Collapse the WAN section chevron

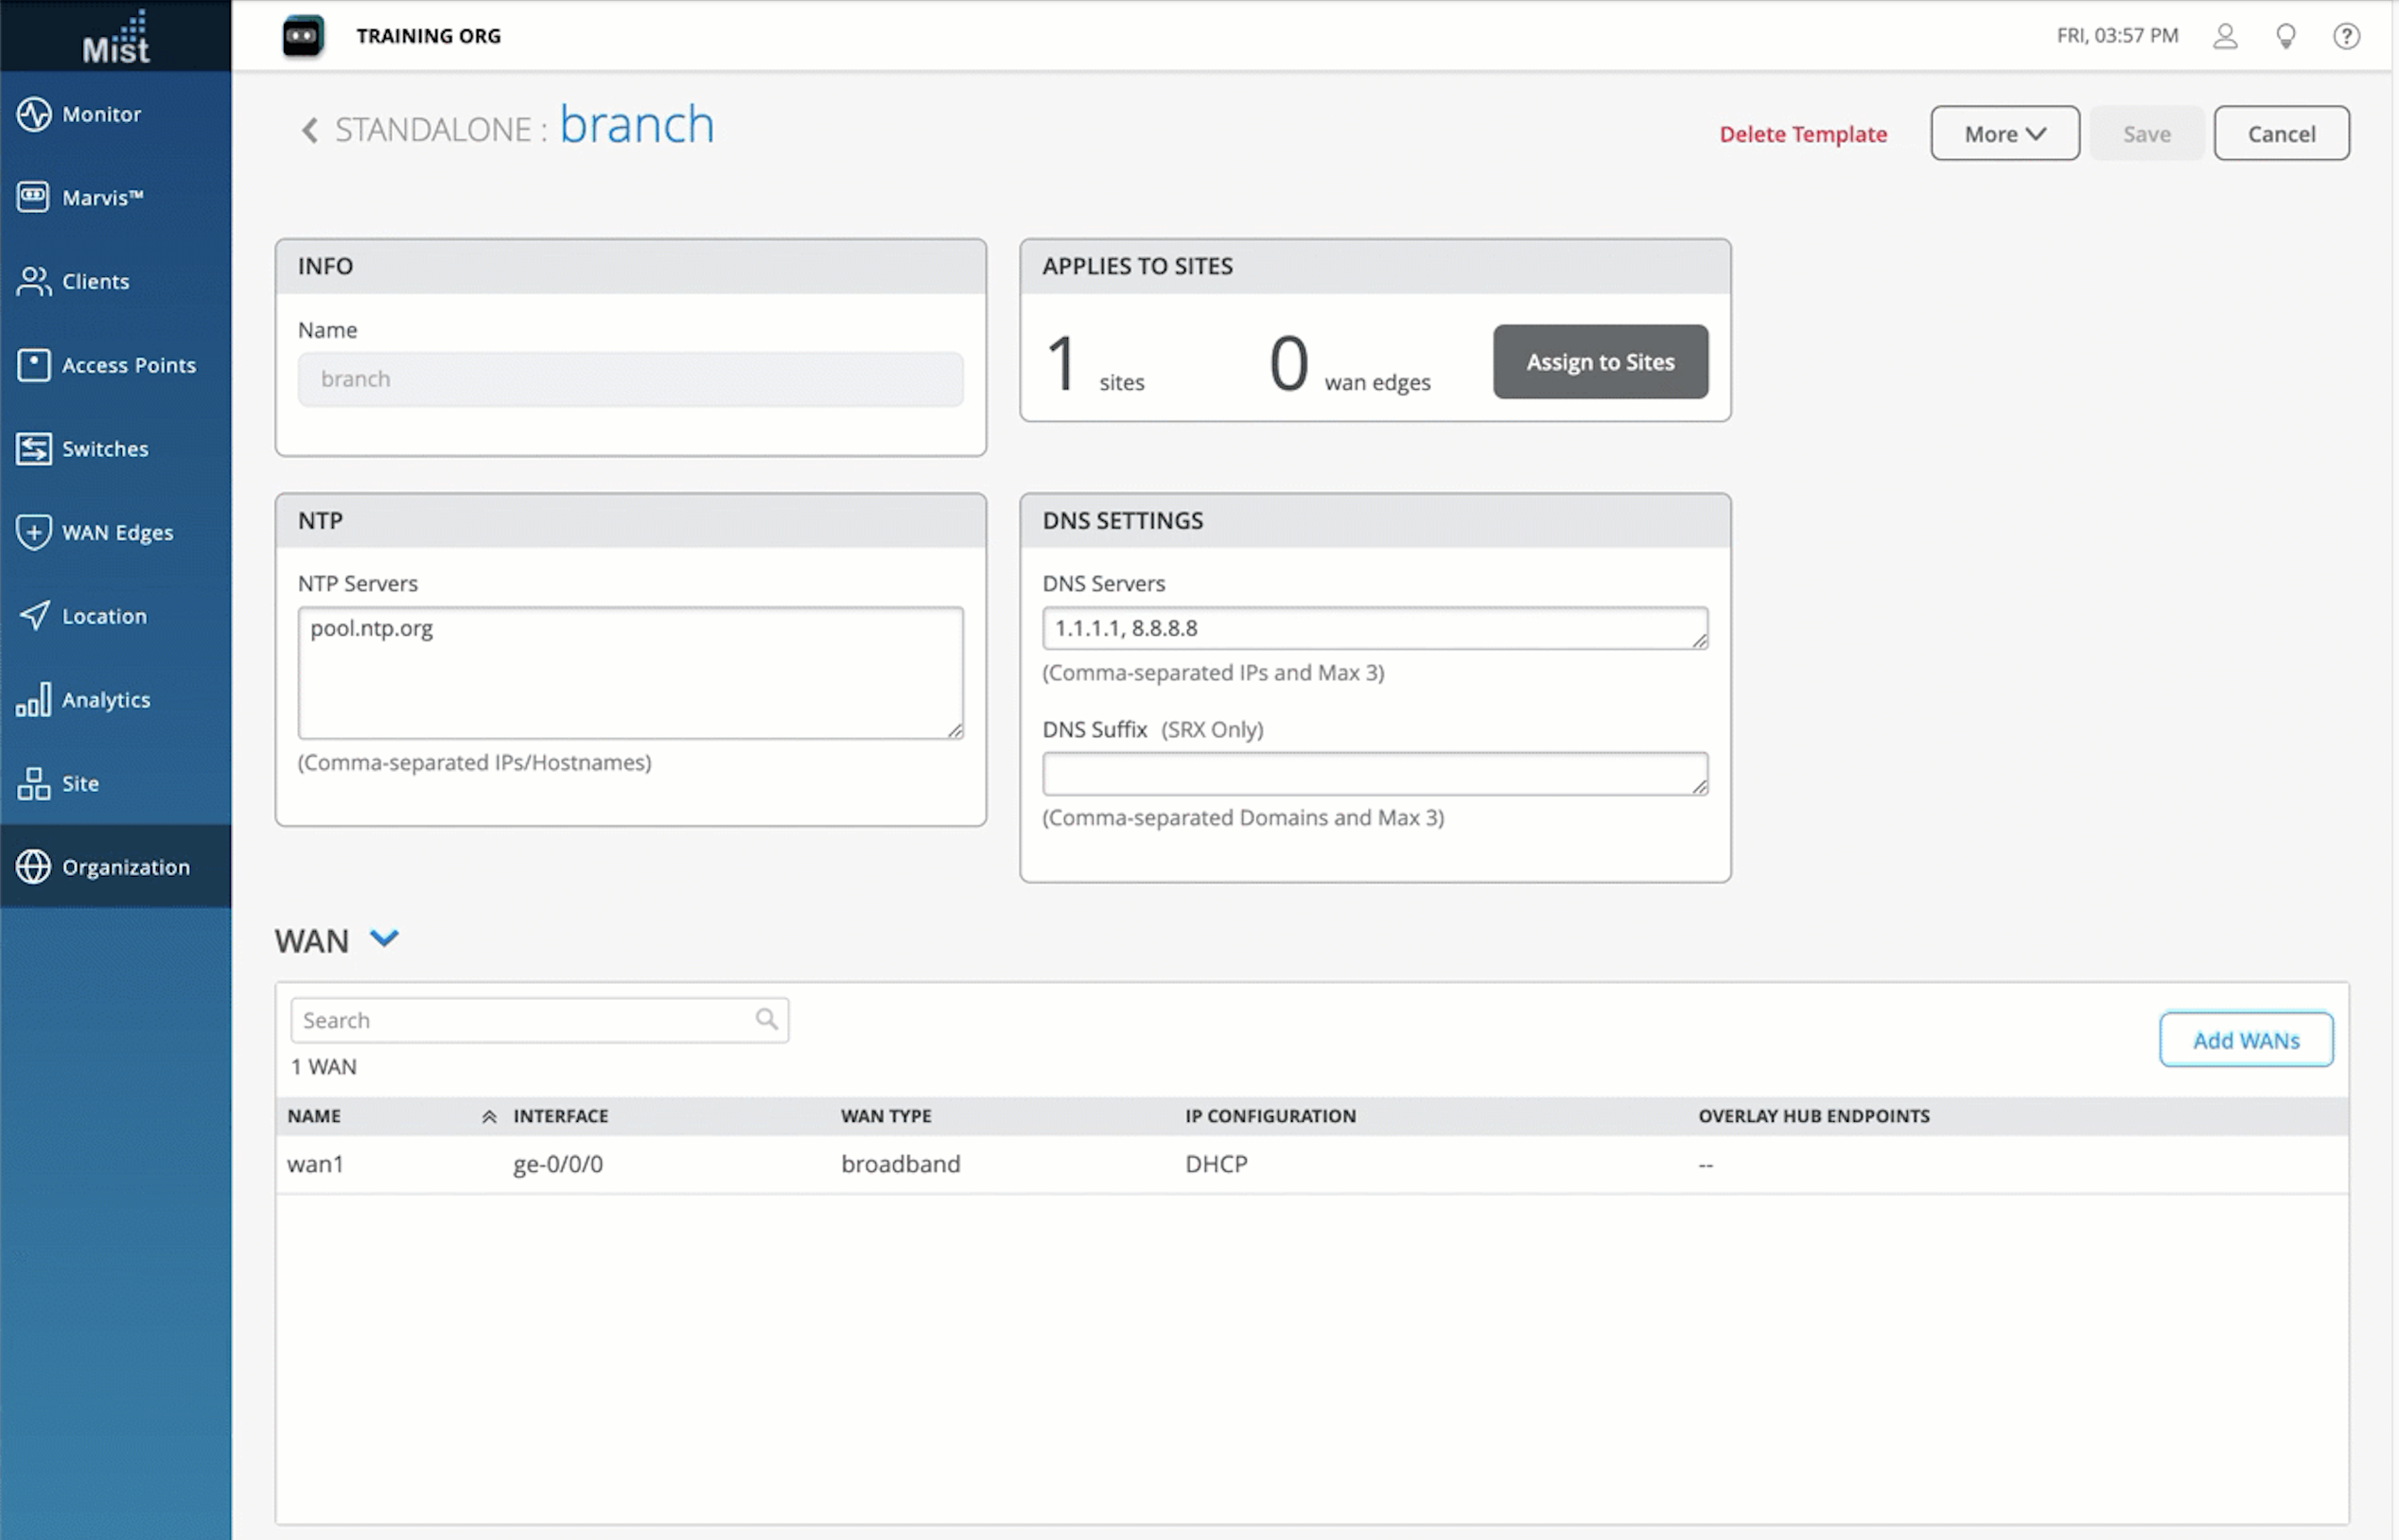[384, 938]
